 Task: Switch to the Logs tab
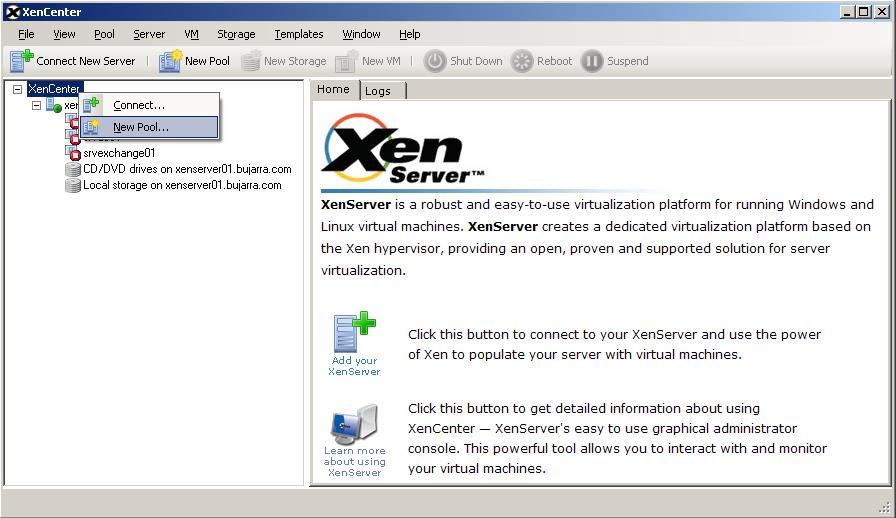coord(382,91)
